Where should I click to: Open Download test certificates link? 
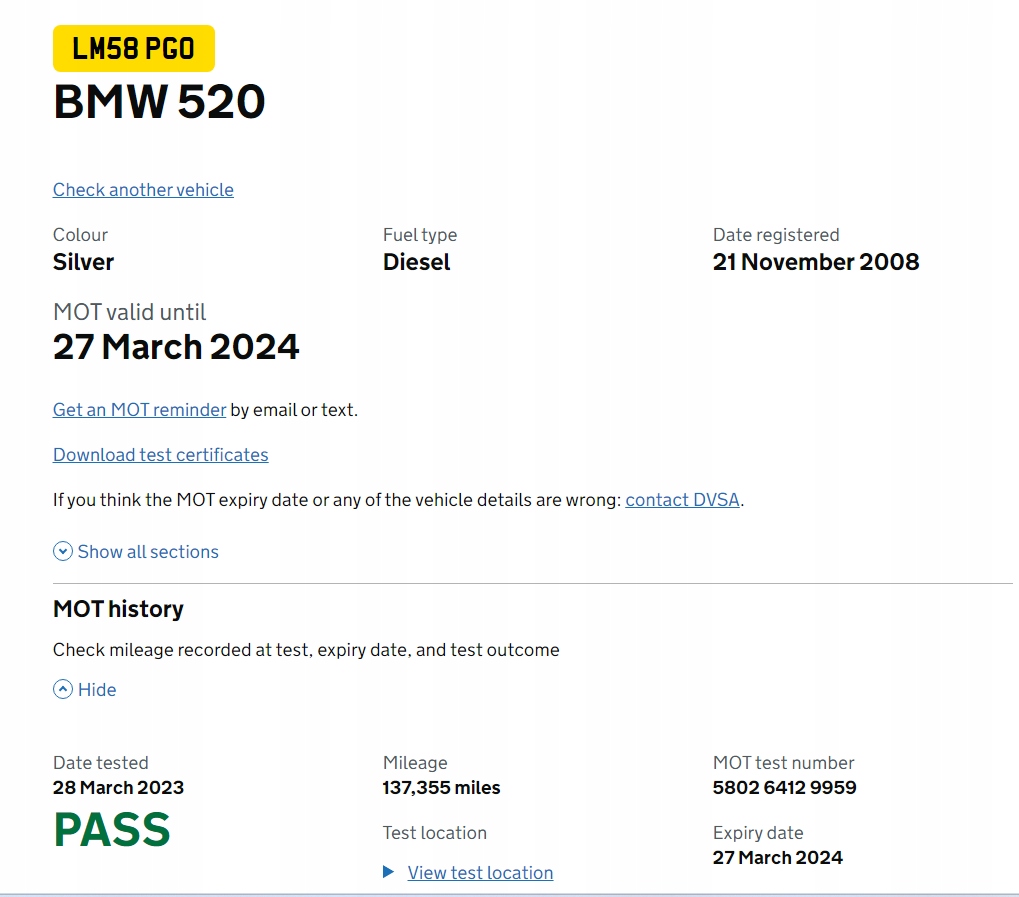[x=161, y=455]
